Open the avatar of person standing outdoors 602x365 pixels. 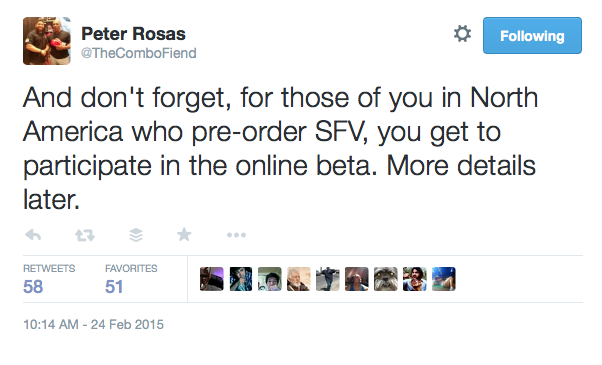point(328,279)
